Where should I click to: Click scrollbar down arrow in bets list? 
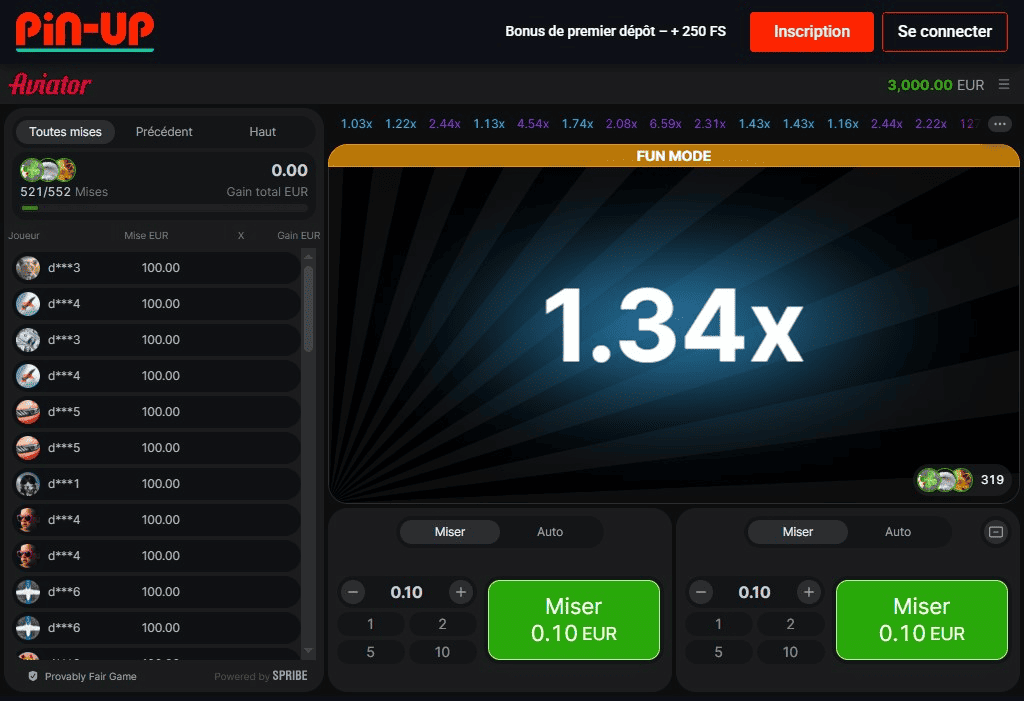click(x=308, y=651)
